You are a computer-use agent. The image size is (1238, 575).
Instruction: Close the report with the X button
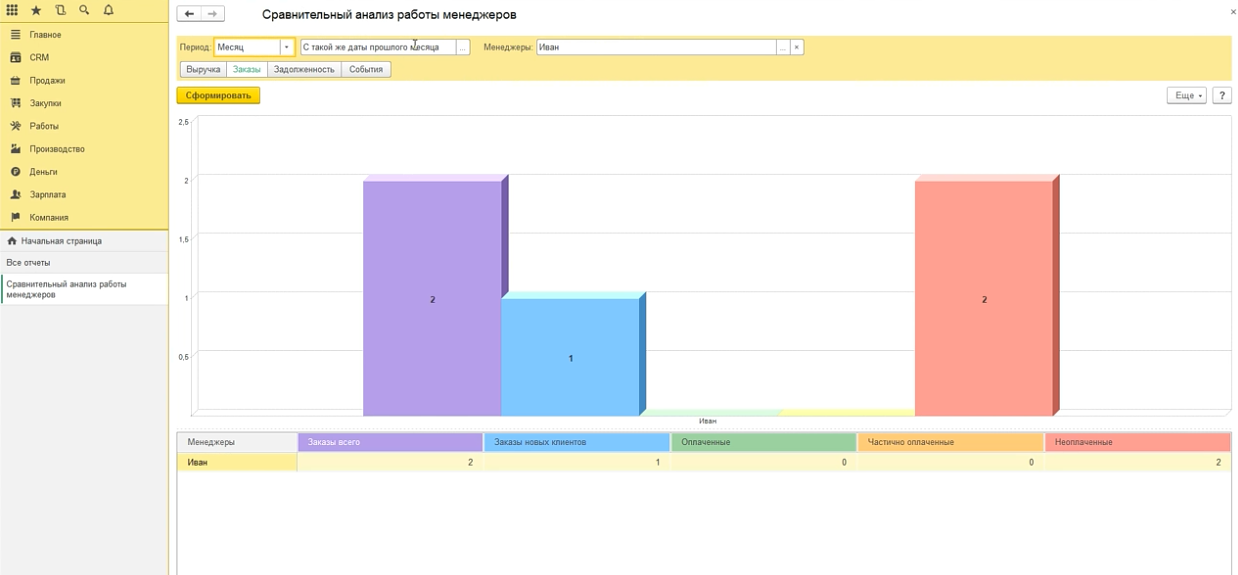click(x=1232, y=12)
